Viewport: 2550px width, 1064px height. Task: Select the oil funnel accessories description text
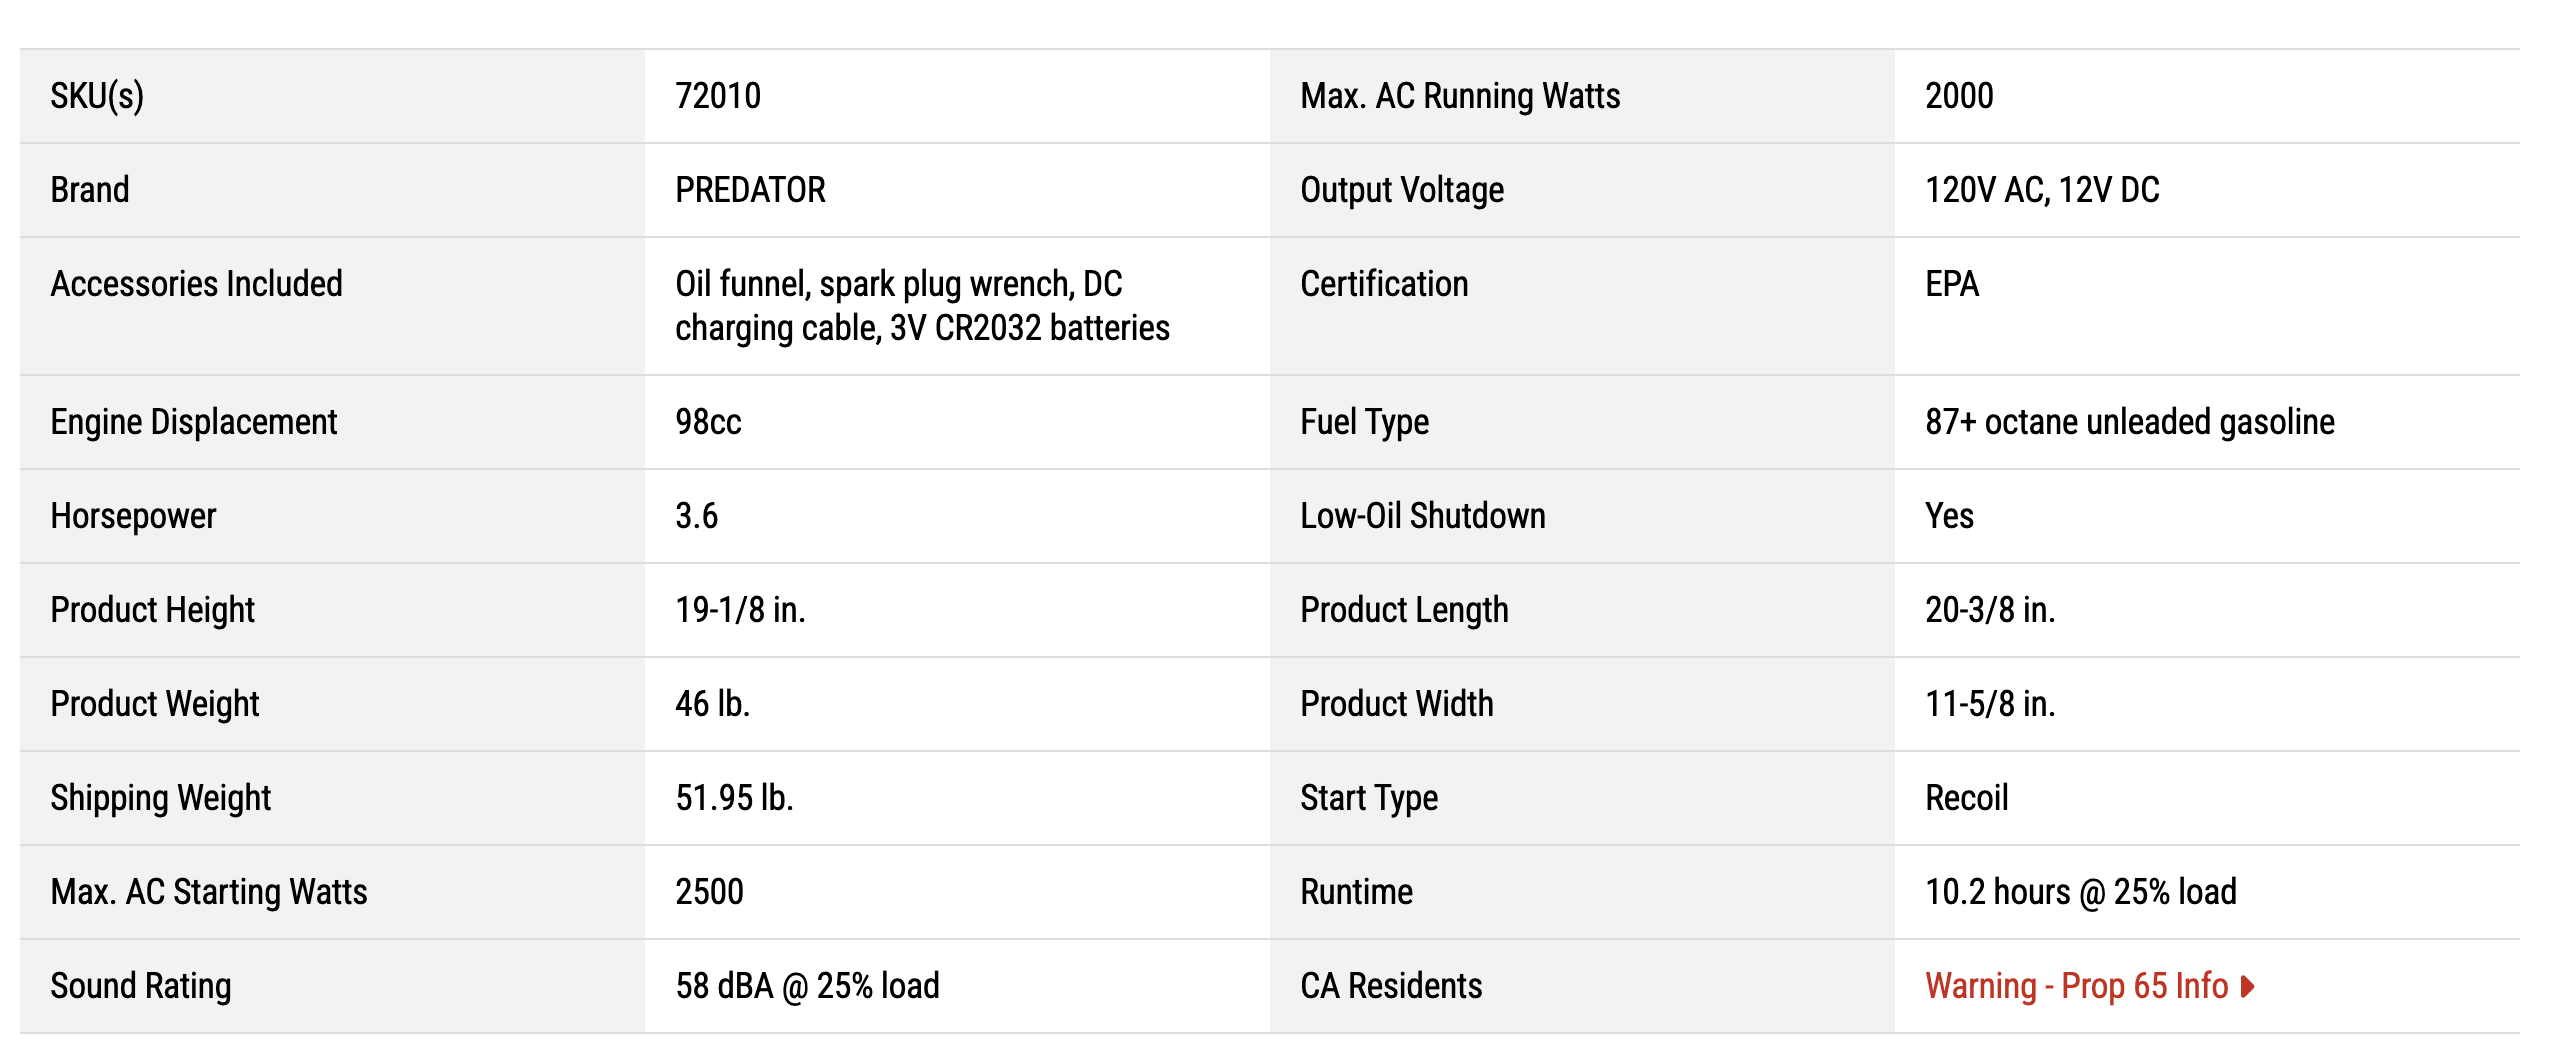(922, 306)
